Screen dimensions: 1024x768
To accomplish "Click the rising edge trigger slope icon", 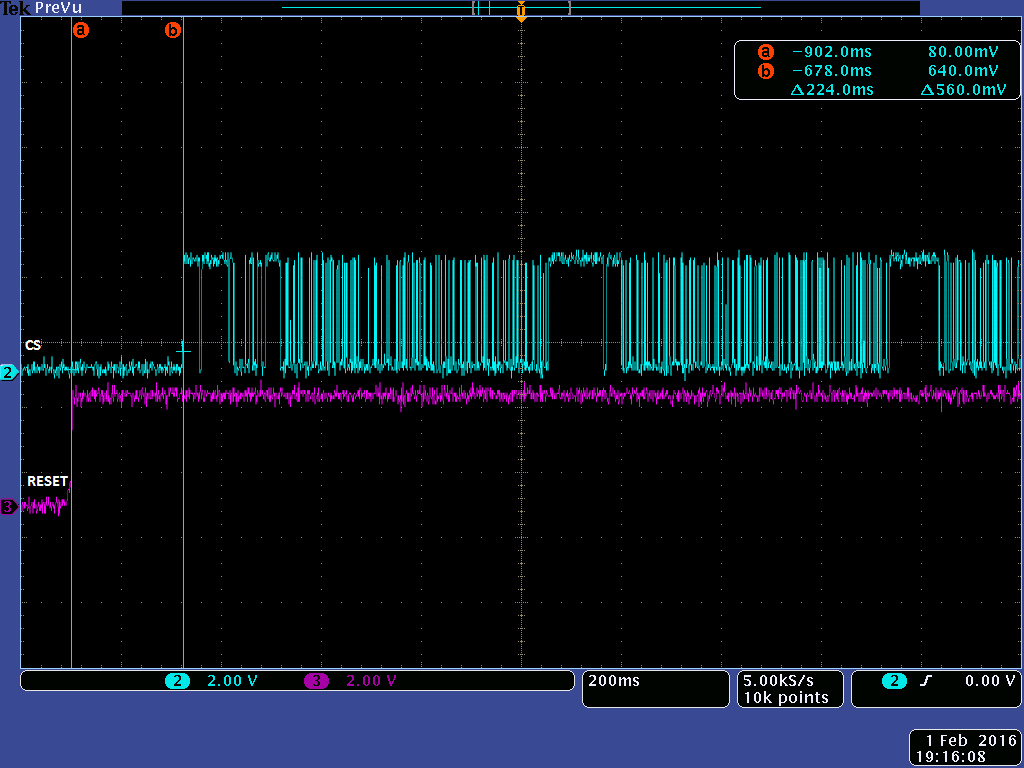I will pos(925,680).
